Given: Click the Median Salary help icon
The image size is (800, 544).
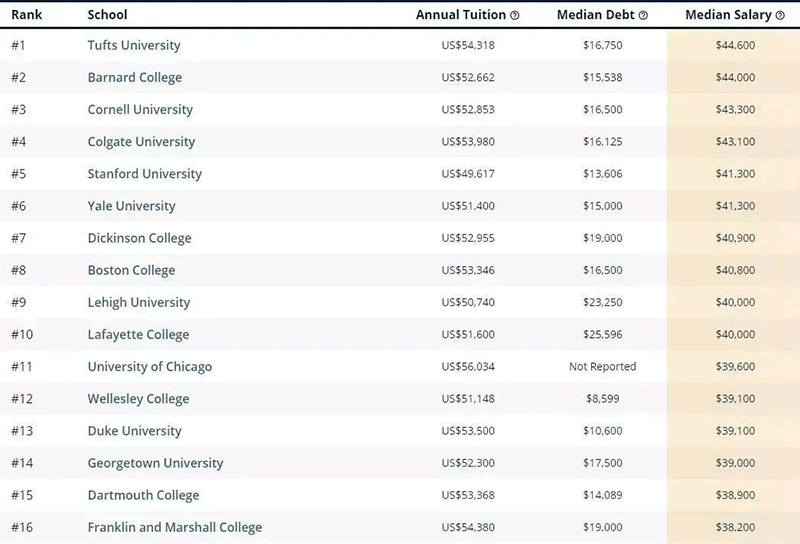Looking at the screenshot, I should [x=780, y=15].
